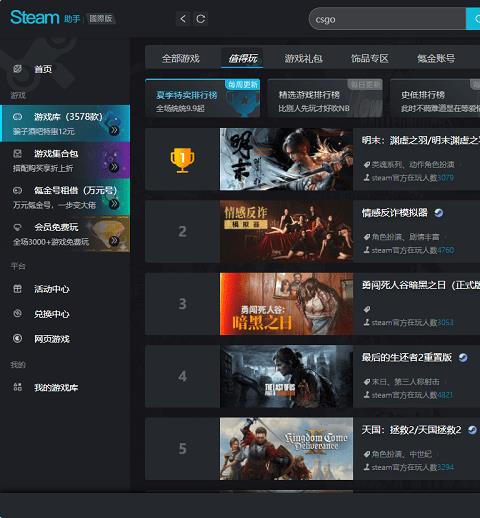This screenshot has height=518, width=480.
Task: Expand arrow on 会员免费玩 sidebar card
Action: point(114,241)
